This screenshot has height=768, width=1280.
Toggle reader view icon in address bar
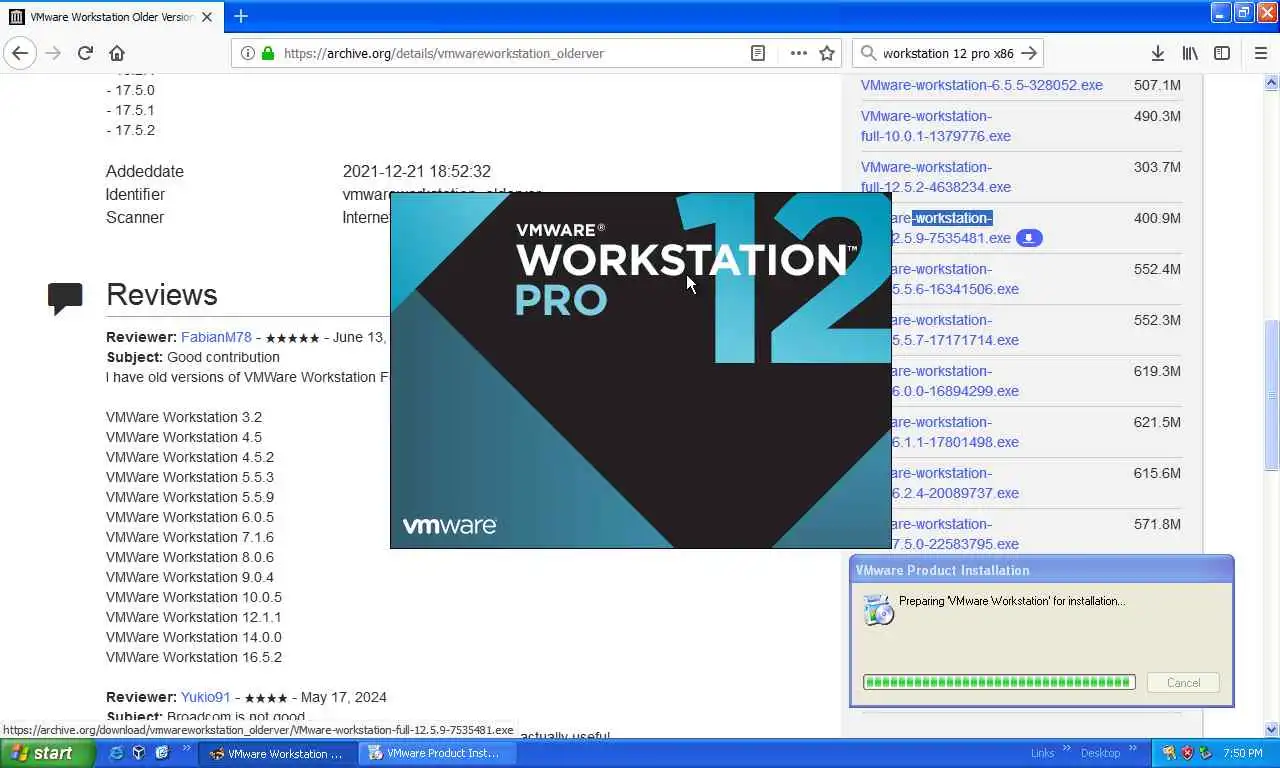tap(758, 53)
